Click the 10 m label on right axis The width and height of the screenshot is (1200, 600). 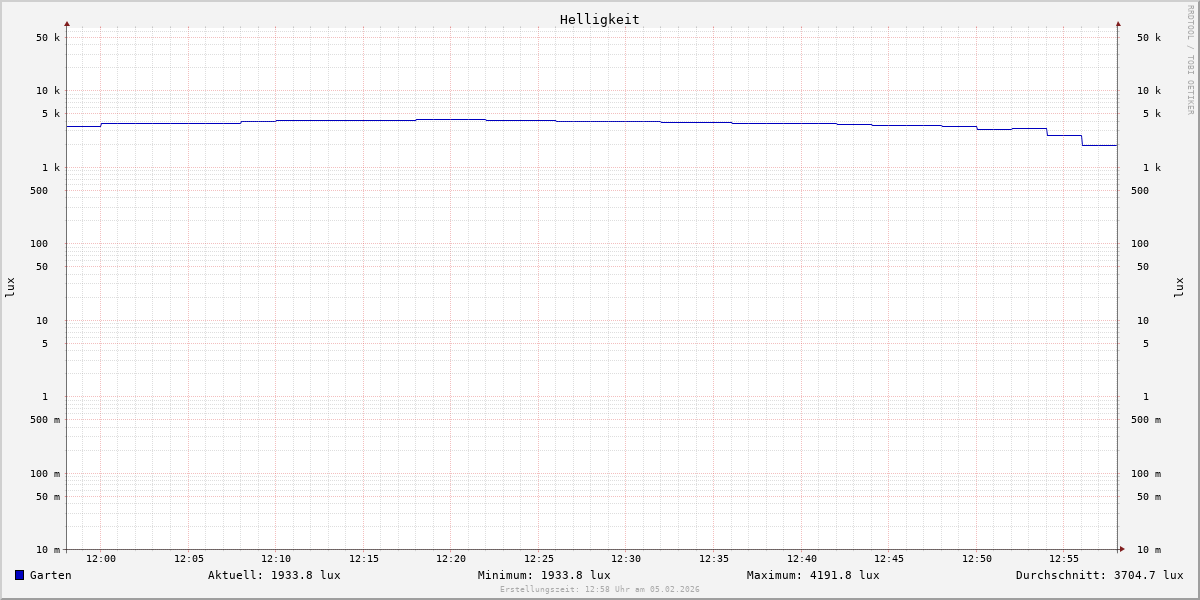[1149, 550]
